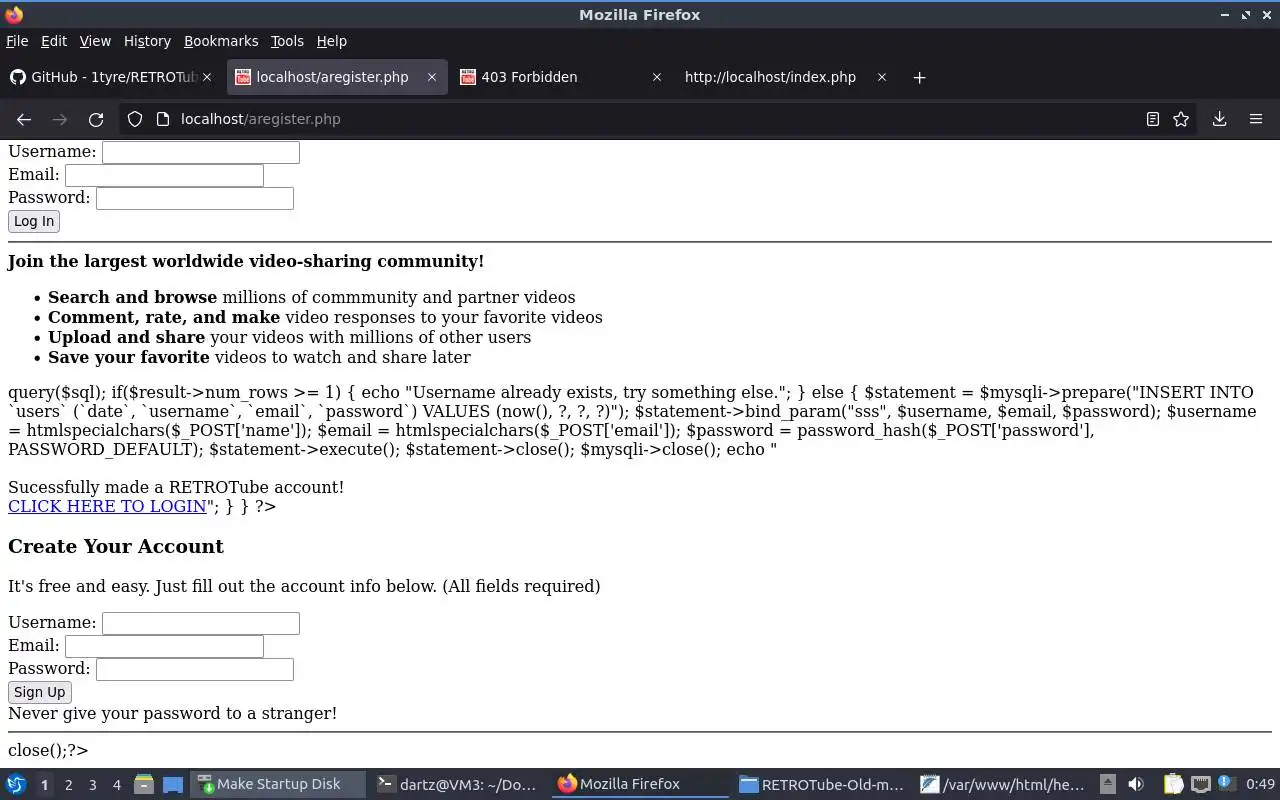
Task: Close the 403 Forbidden tab
Action: [x=657, y=77]
